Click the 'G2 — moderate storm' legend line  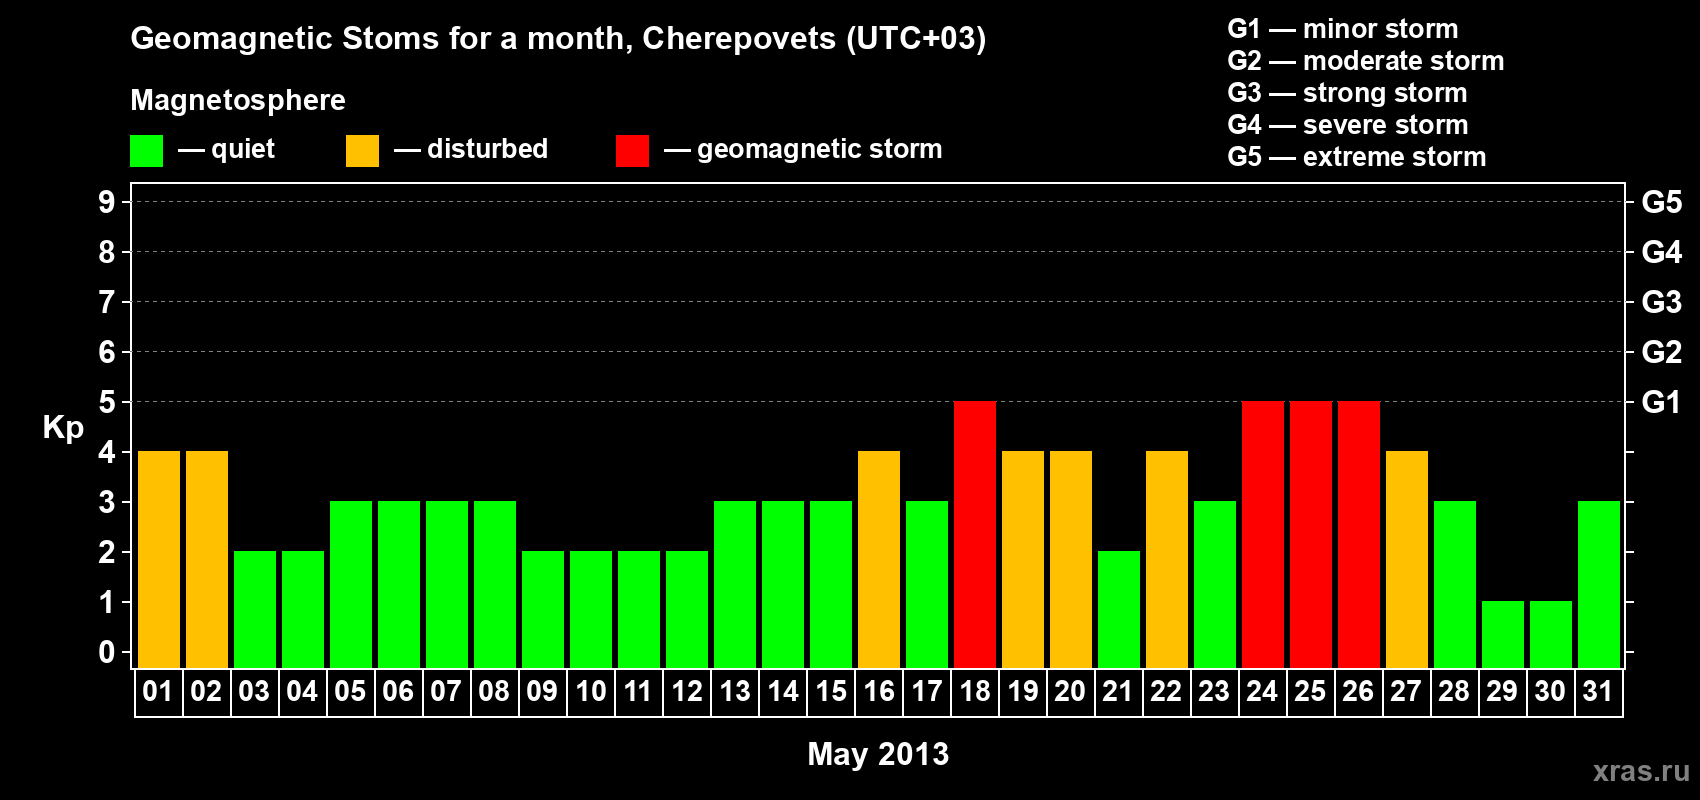coord(1366,61)
